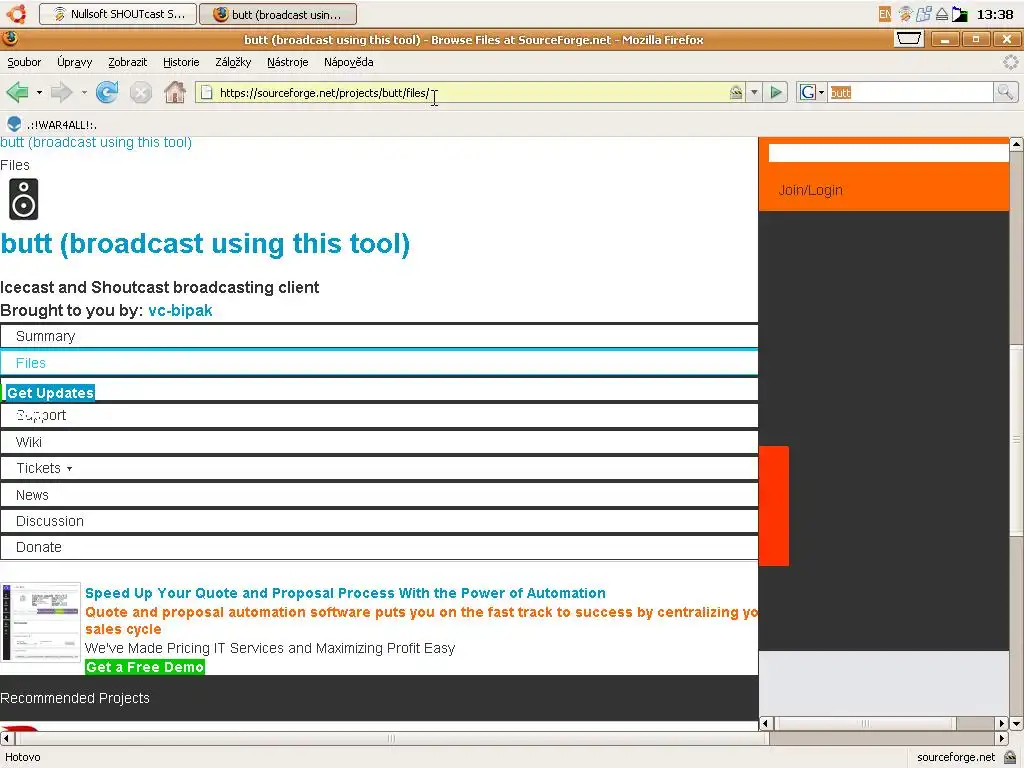Click sourceforge.net in the status bar
The width and height of the screenshot is (1024, 768).
click(955, 757)
